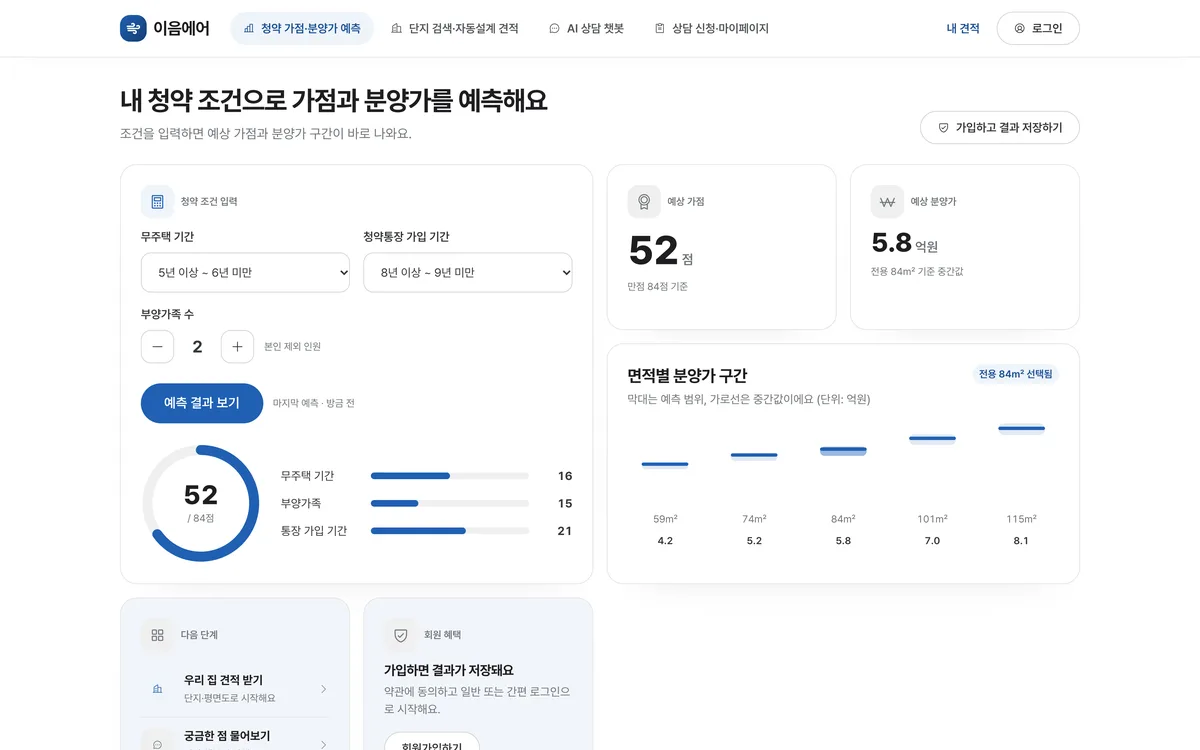The width and height of the screenshot is (1200, 750).
Task: Click the 예측 결과 보기 button
Action: (202, 403)
